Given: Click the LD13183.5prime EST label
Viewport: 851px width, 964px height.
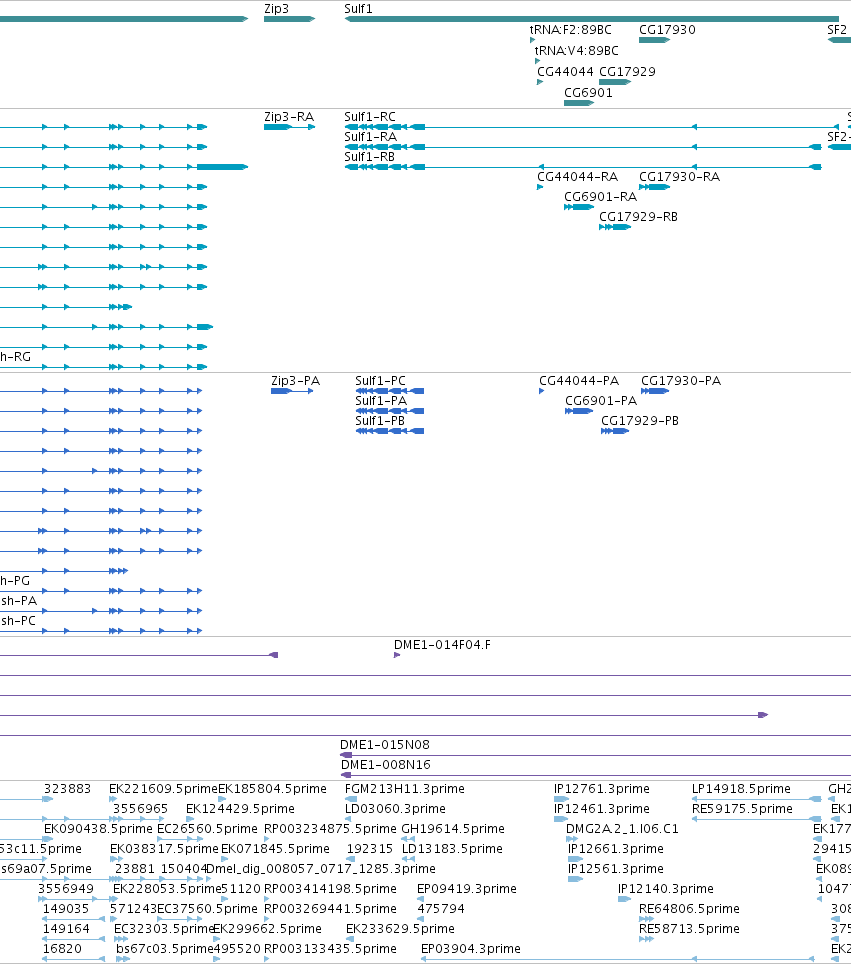Looking at the screenshot, I should click(x=452, y=848).
